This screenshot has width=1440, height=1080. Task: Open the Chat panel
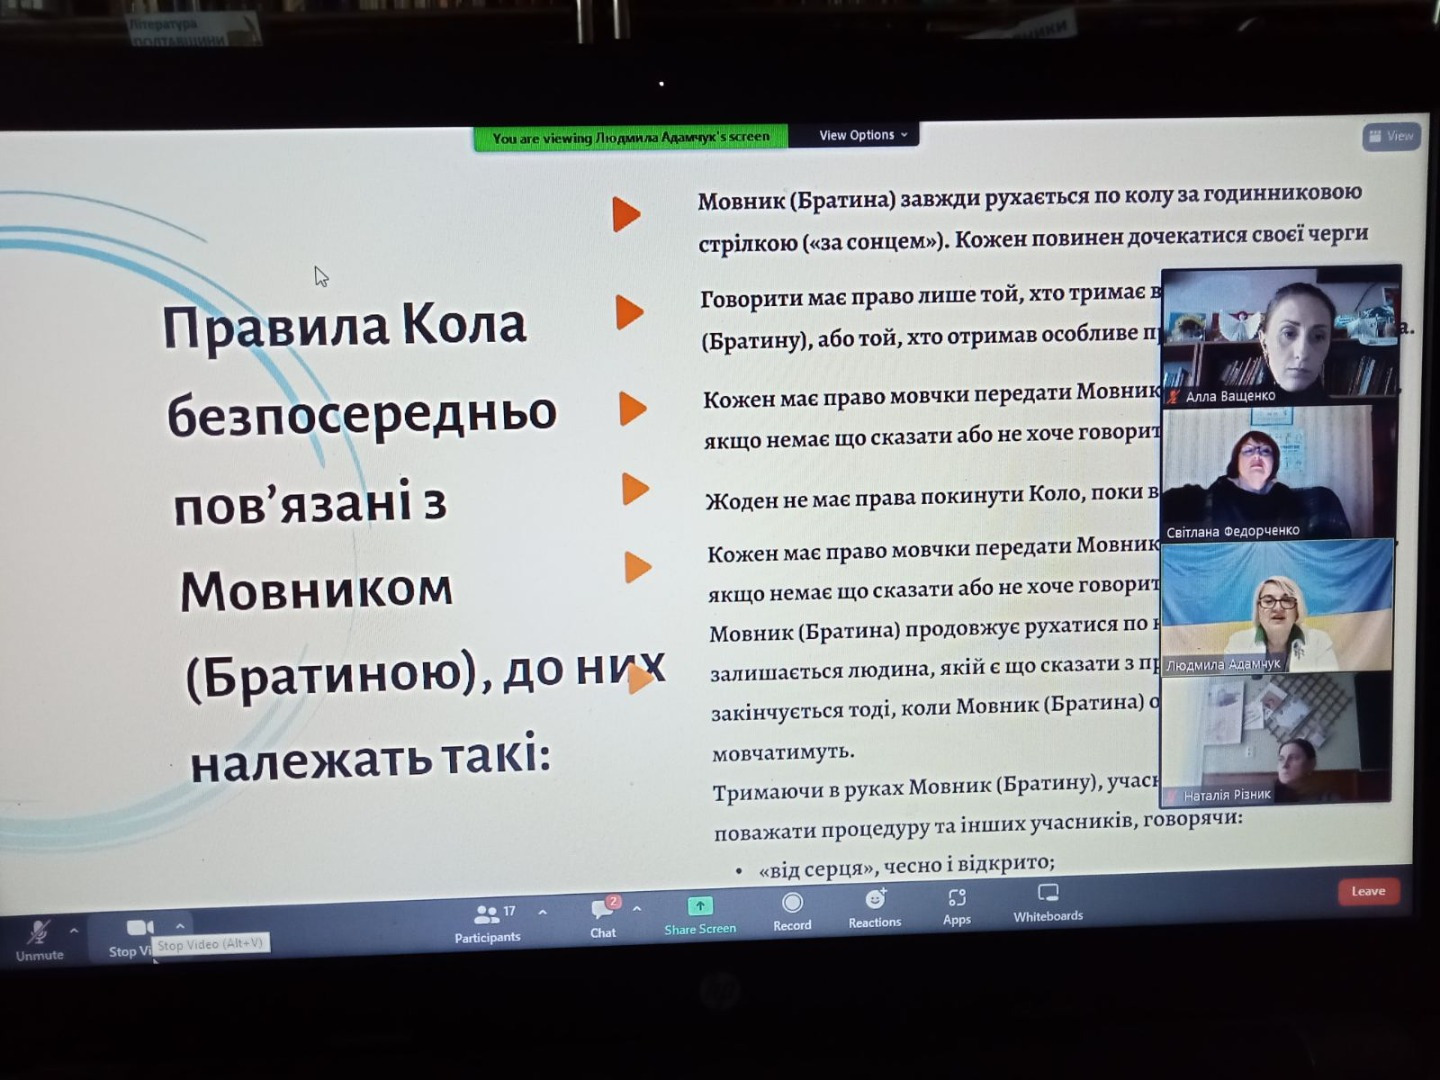tap(603, 917)
